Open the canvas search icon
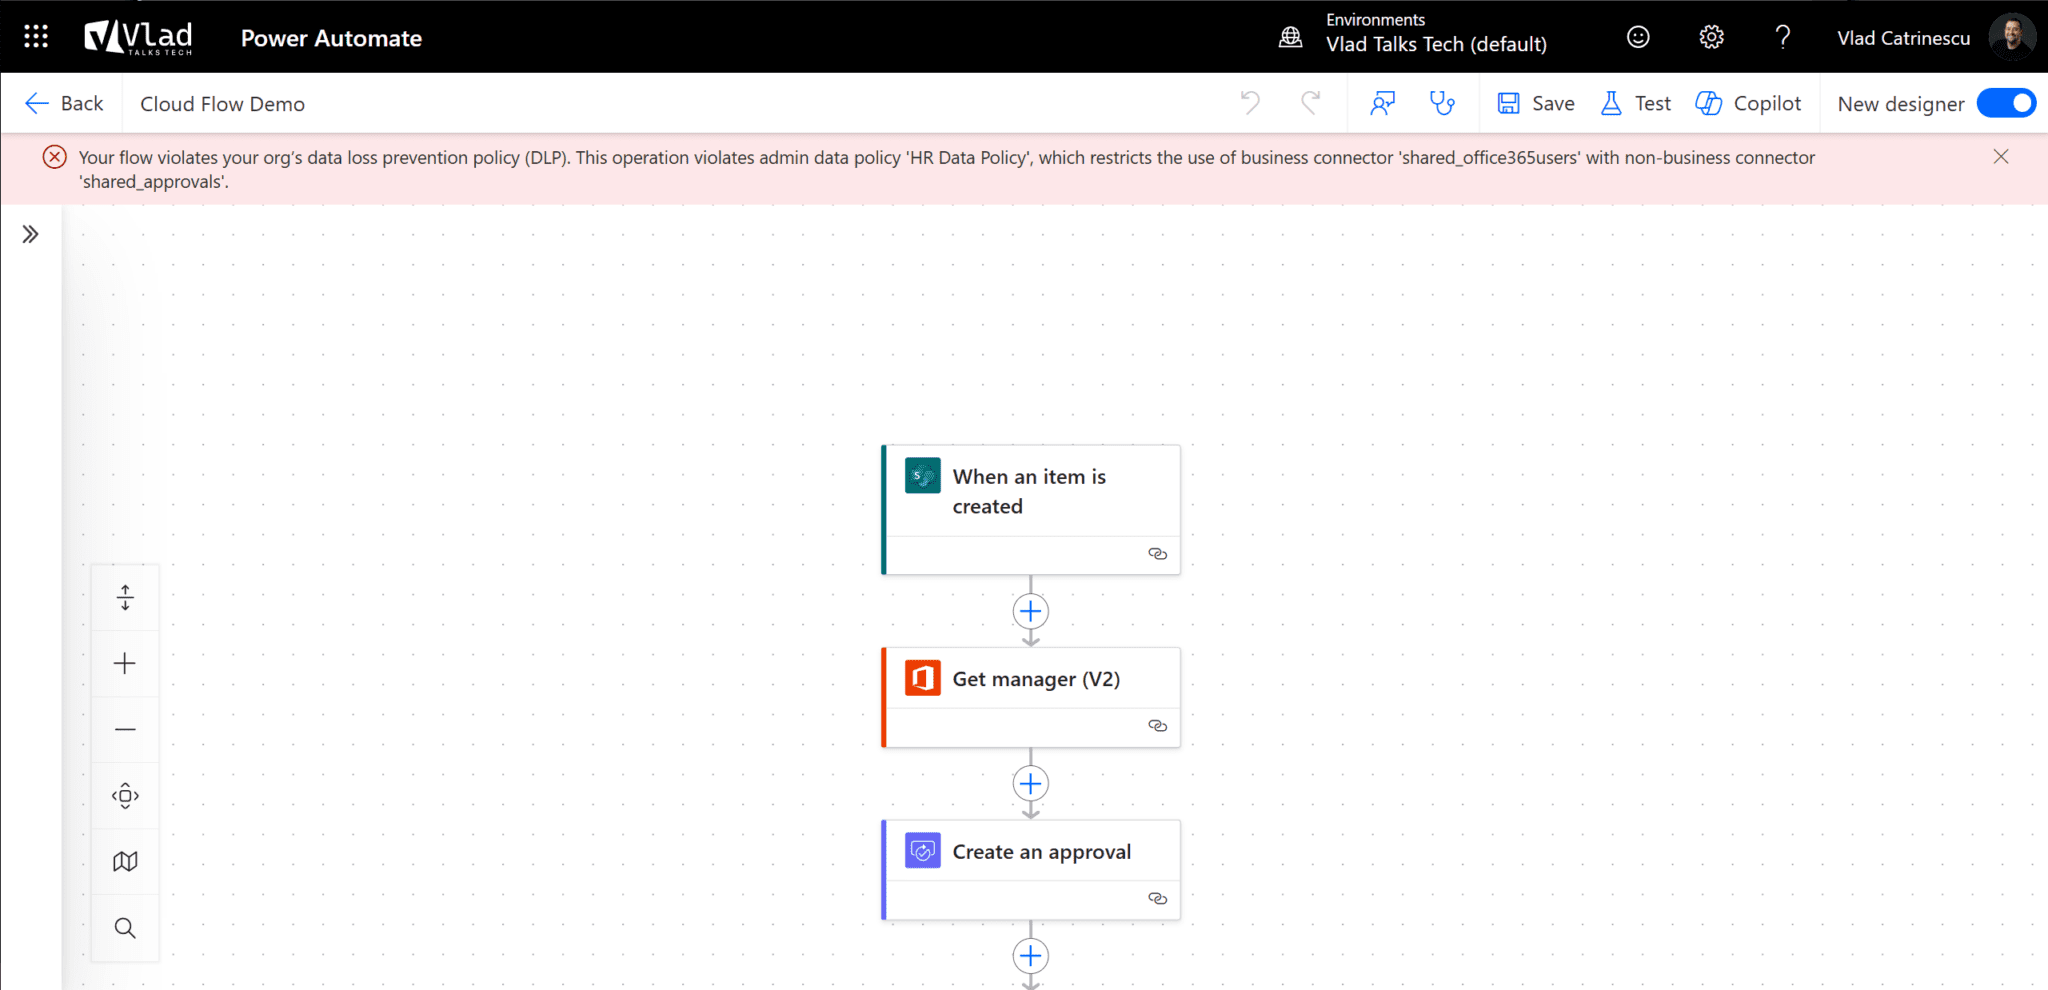 click(x=125, y=928)
